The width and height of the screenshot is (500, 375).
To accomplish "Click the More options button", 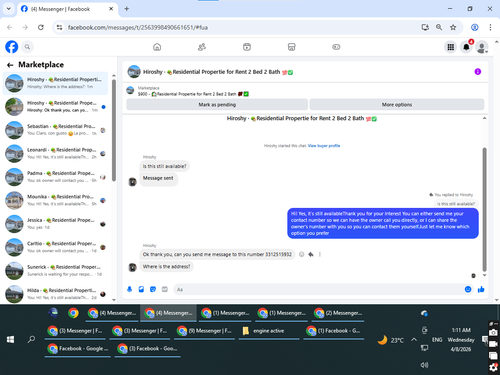I will pyautogui.click(x=397, y=105).
